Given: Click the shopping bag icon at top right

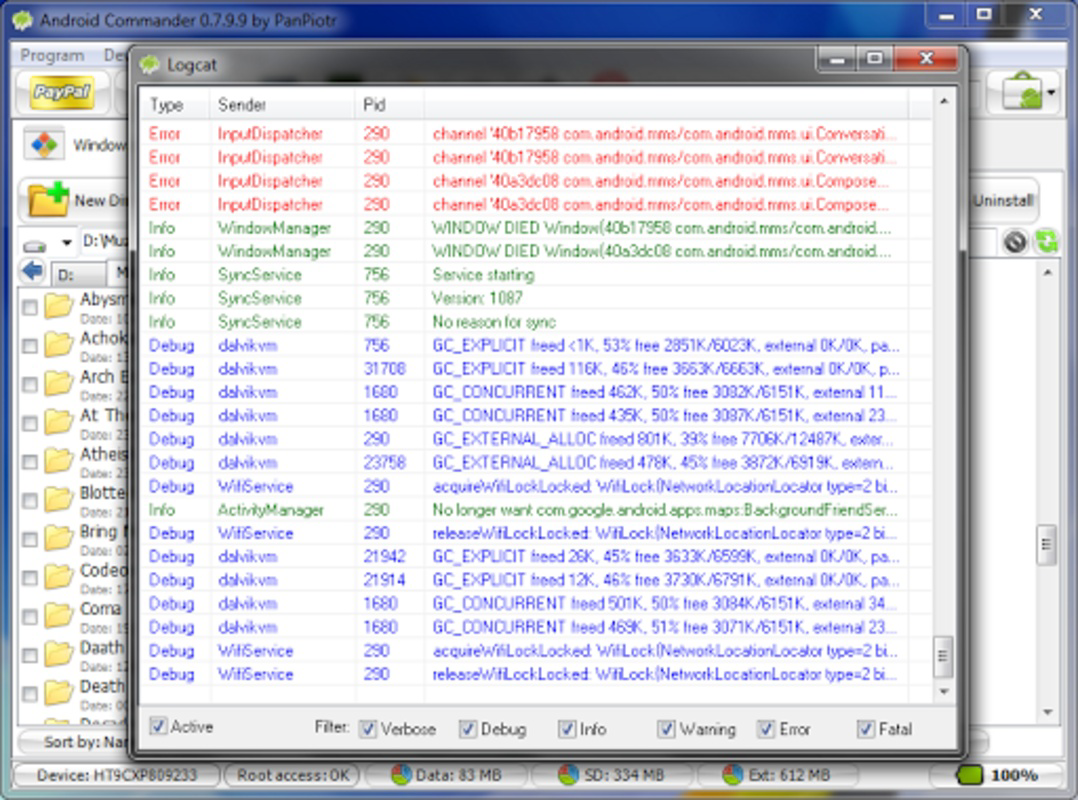Looking at the screenshot, I should [1022, 91].
